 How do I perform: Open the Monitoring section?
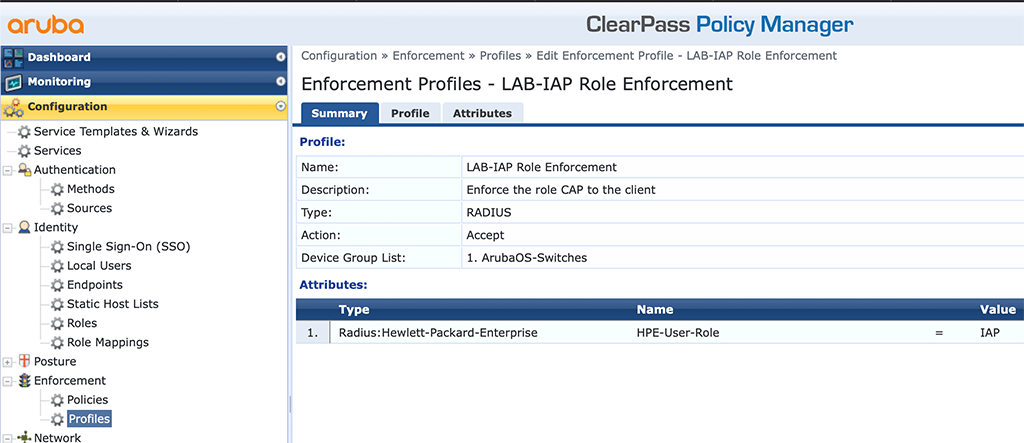point(145,82)
